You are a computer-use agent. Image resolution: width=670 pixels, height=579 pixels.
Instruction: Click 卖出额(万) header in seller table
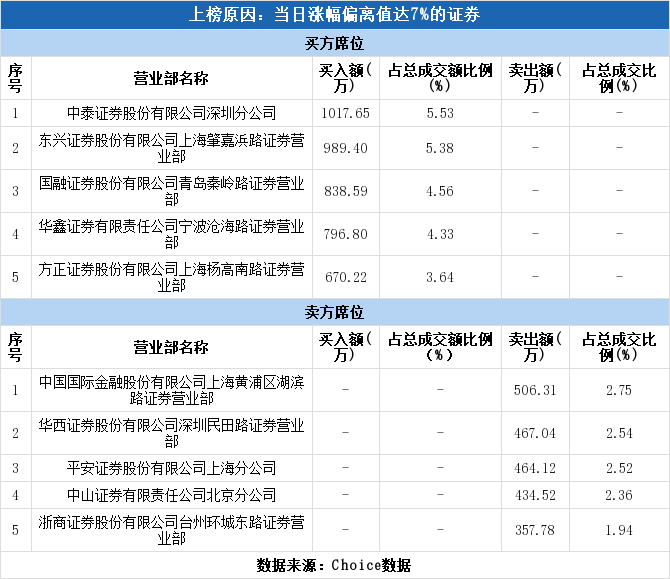[535, 347]
